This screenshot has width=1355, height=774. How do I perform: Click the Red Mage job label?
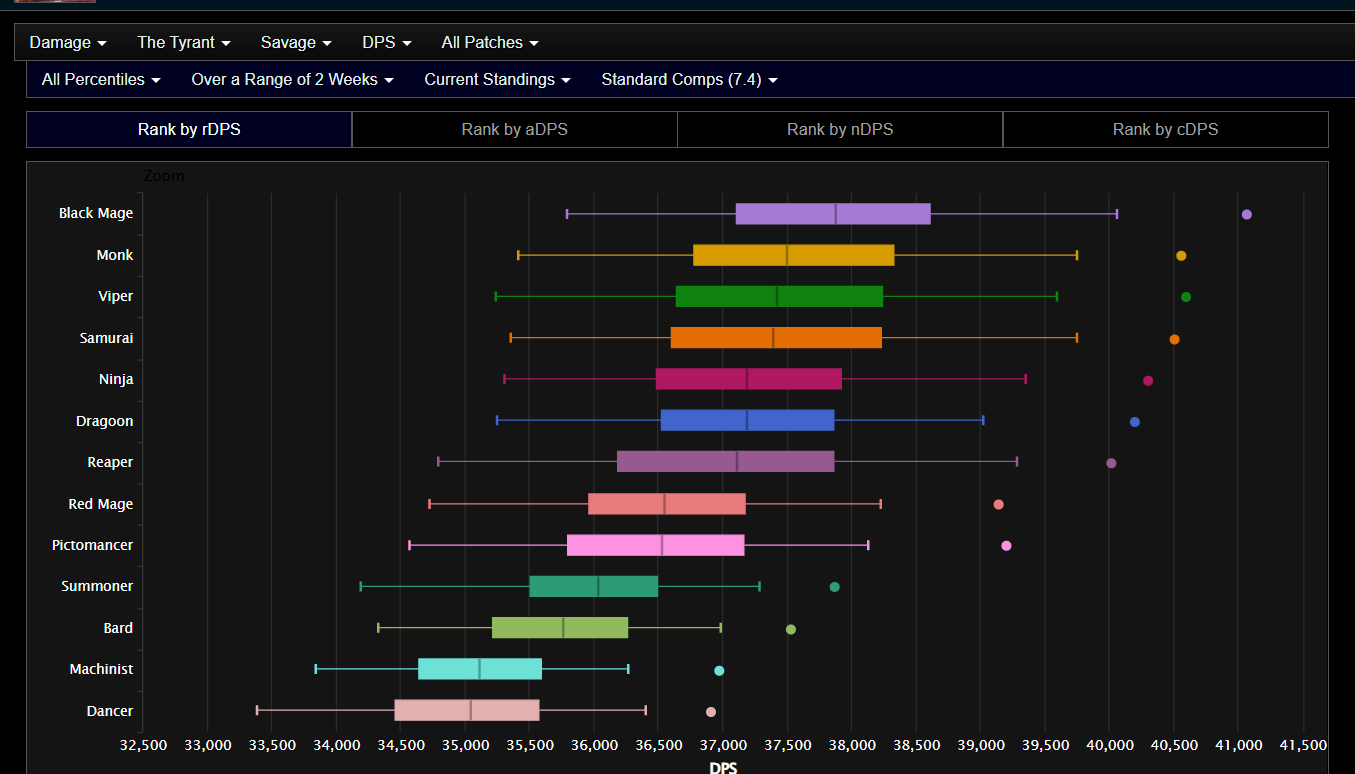coord(101,504)
